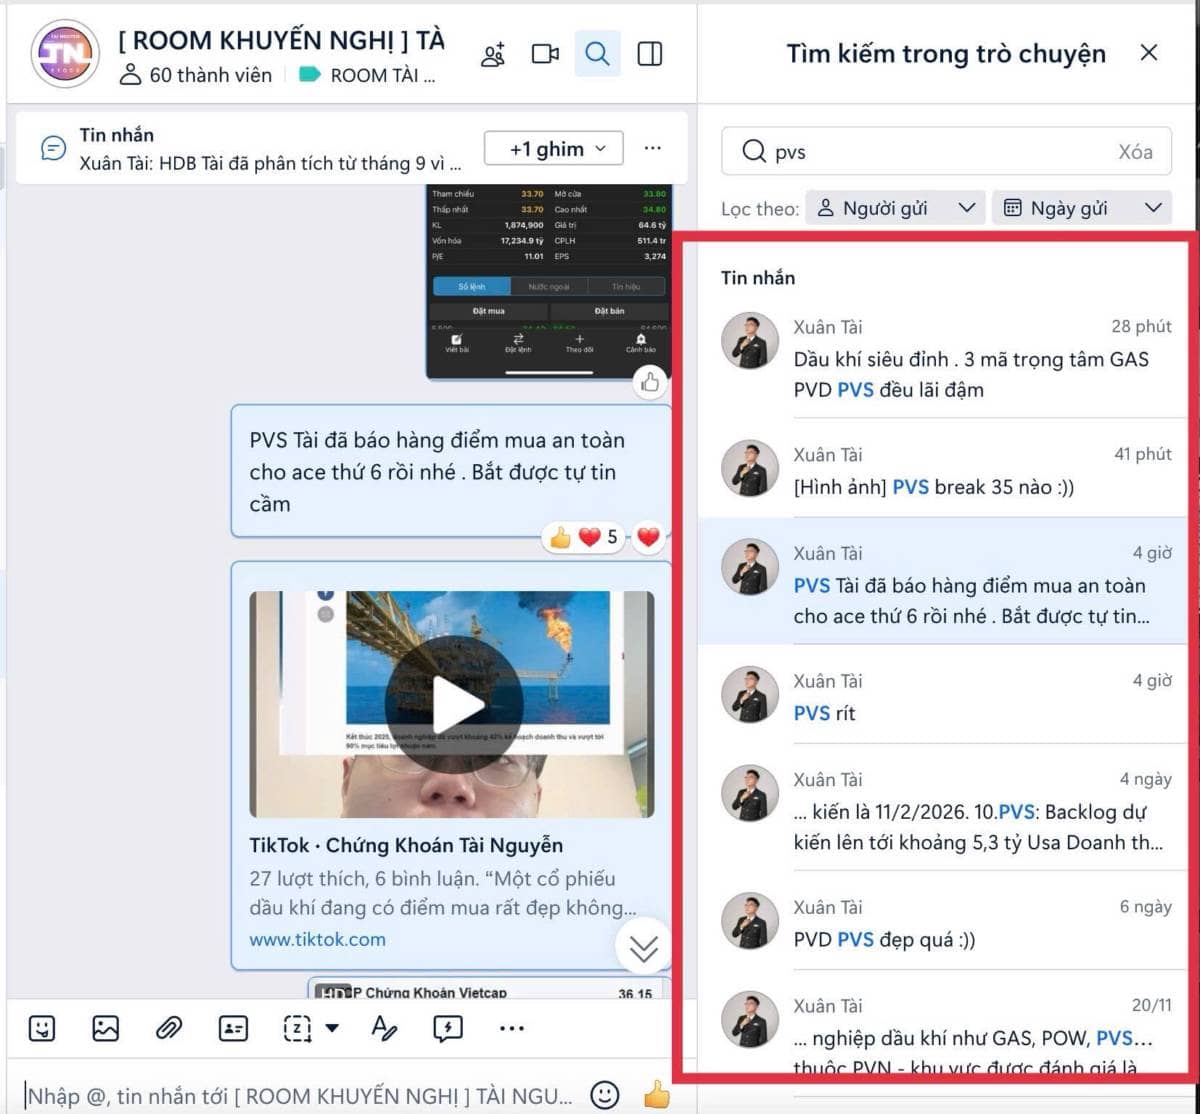
Task: Open pinned message more options dots
Action: tap(653, 148)
